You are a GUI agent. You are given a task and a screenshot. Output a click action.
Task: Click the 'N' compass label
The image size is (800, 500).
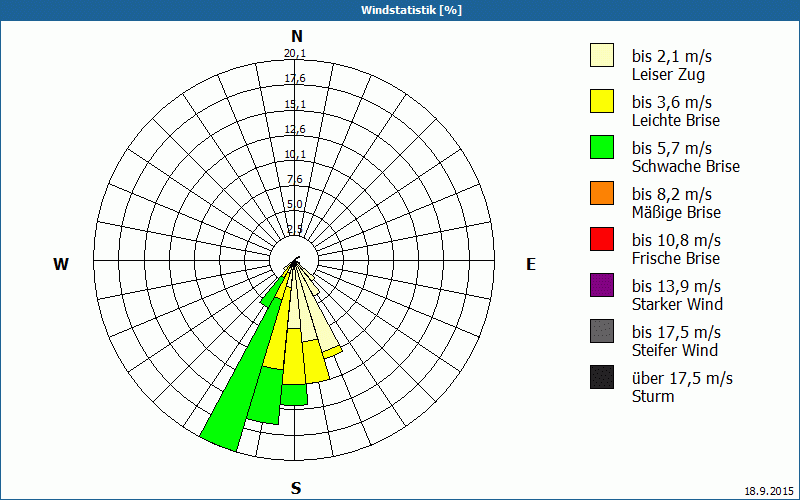pyautogui.click(x=297, y=36)
